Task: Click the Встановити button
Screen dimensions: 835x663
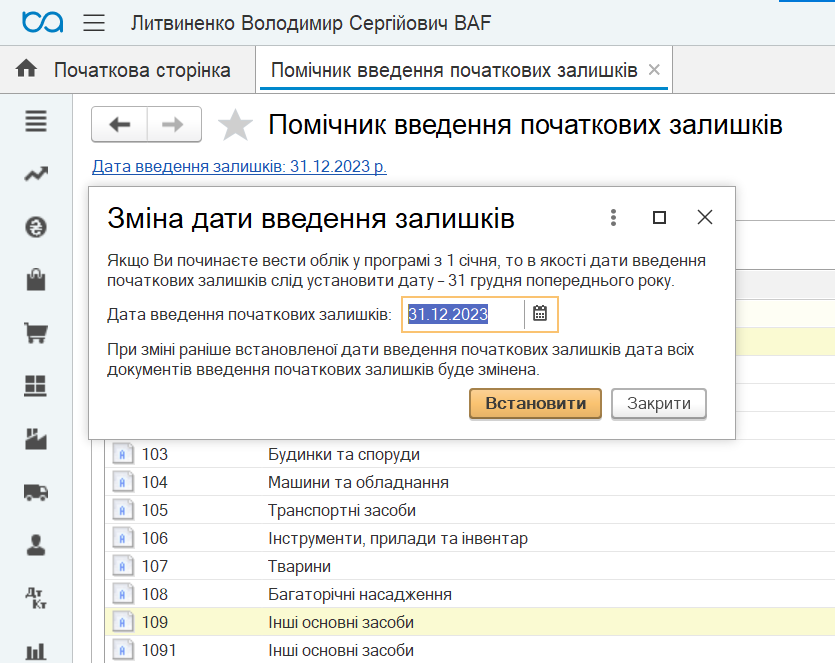Action: [x=535, y=404]
